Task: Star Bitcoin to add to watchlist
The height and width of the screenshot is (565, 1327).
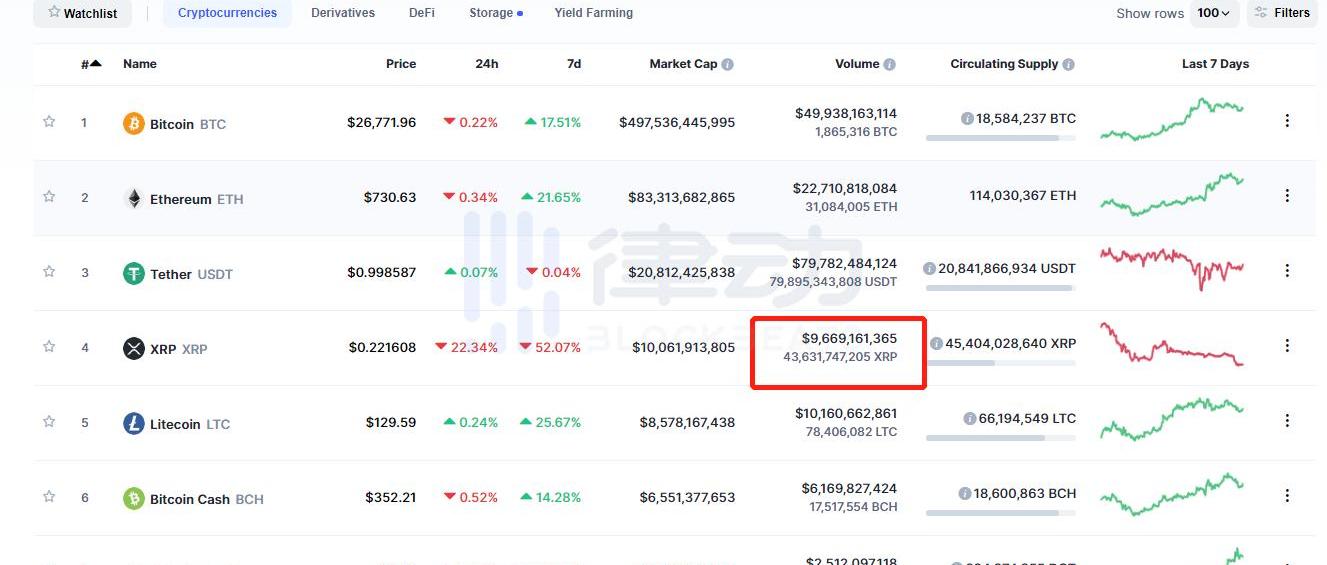Action: tap(49, 122)
